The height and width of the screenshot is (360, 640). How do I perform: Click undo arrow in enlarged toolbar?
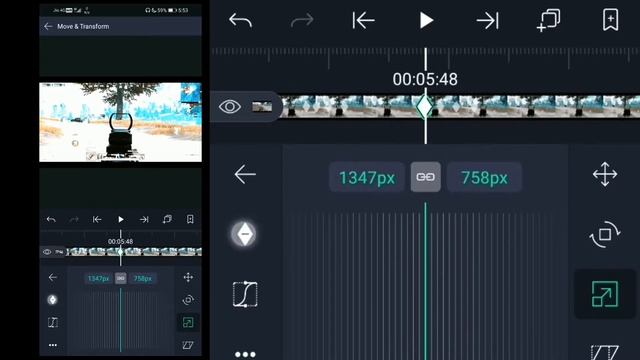(x=240, y=20)
